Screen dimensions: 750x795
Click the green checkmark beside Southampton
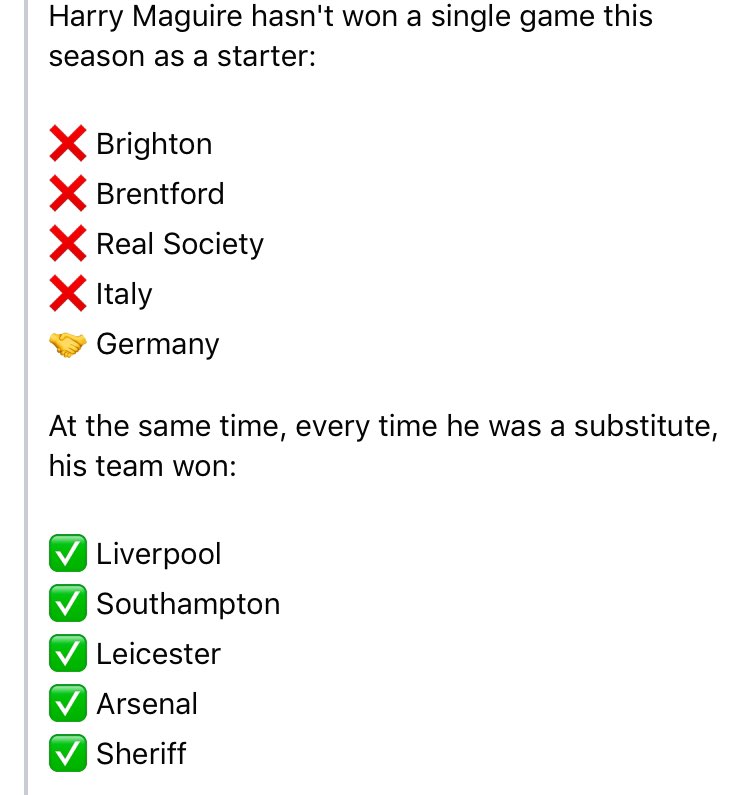[x=68, y=603]
